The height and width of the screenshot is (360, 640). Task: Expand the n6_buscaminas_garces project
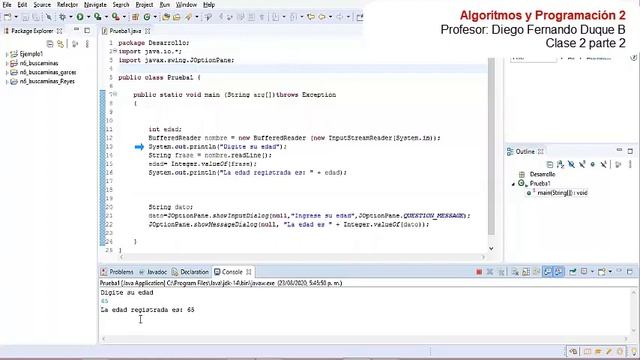pyautogui.click(x=7, y=73)
